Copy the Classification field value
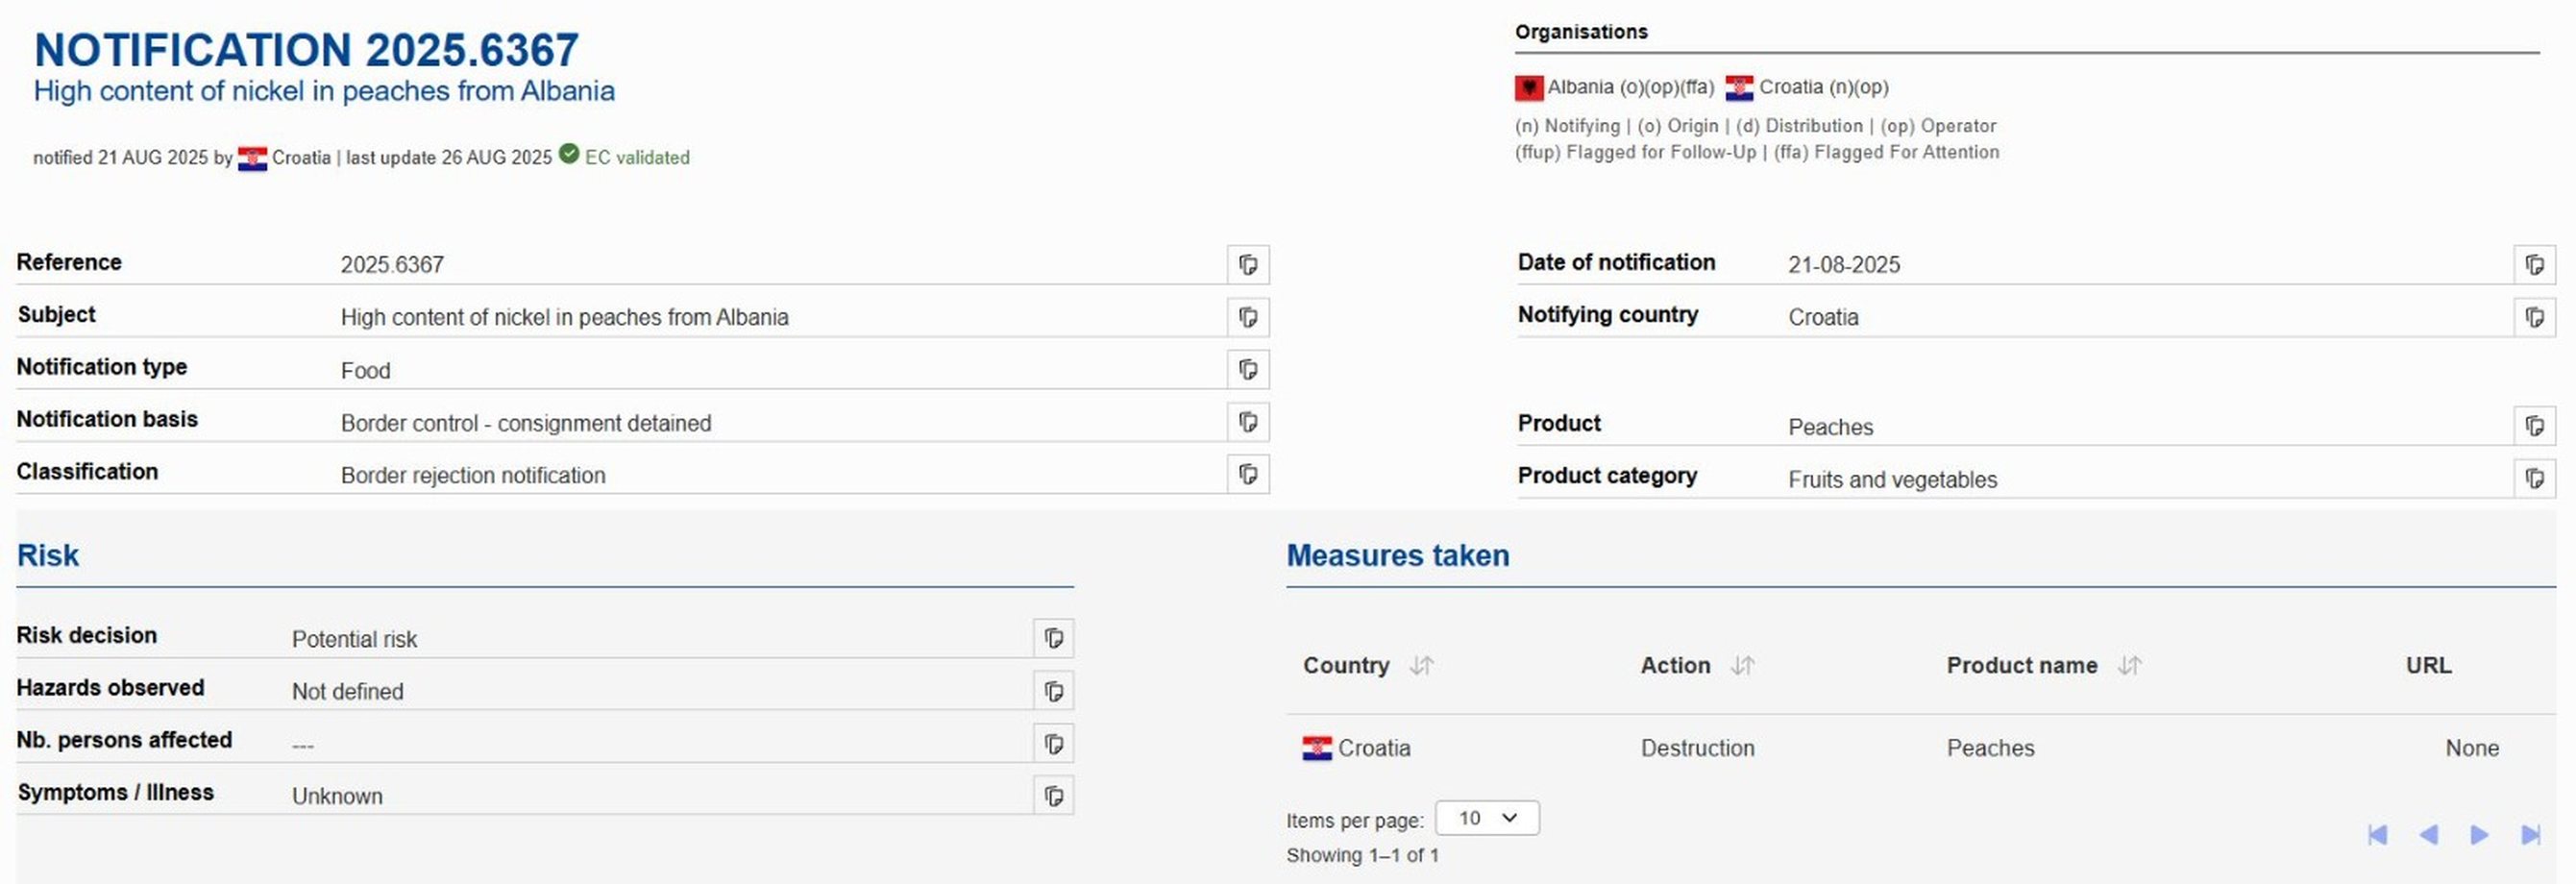This screenshot has width=2576, height=884. point(1248,474)
